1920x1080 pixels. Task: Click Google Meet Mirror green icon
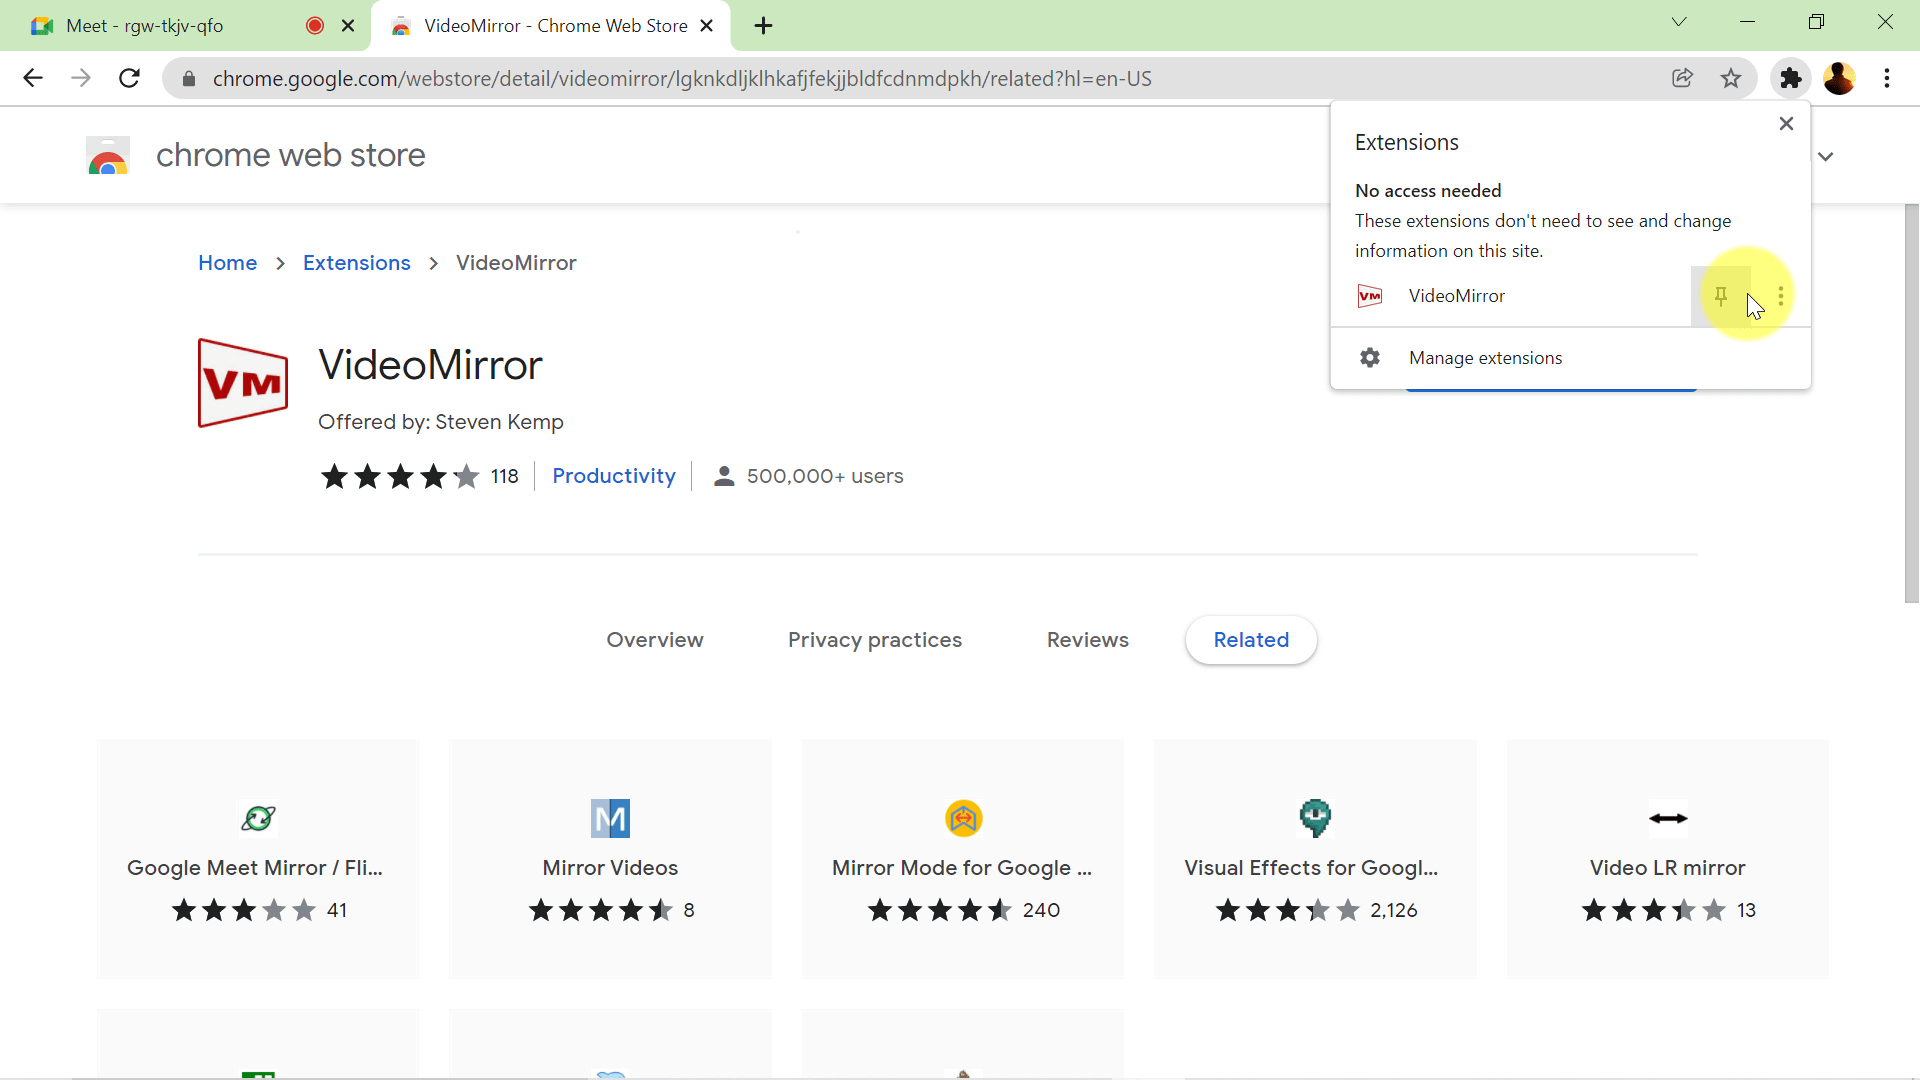tap(258, 818)
